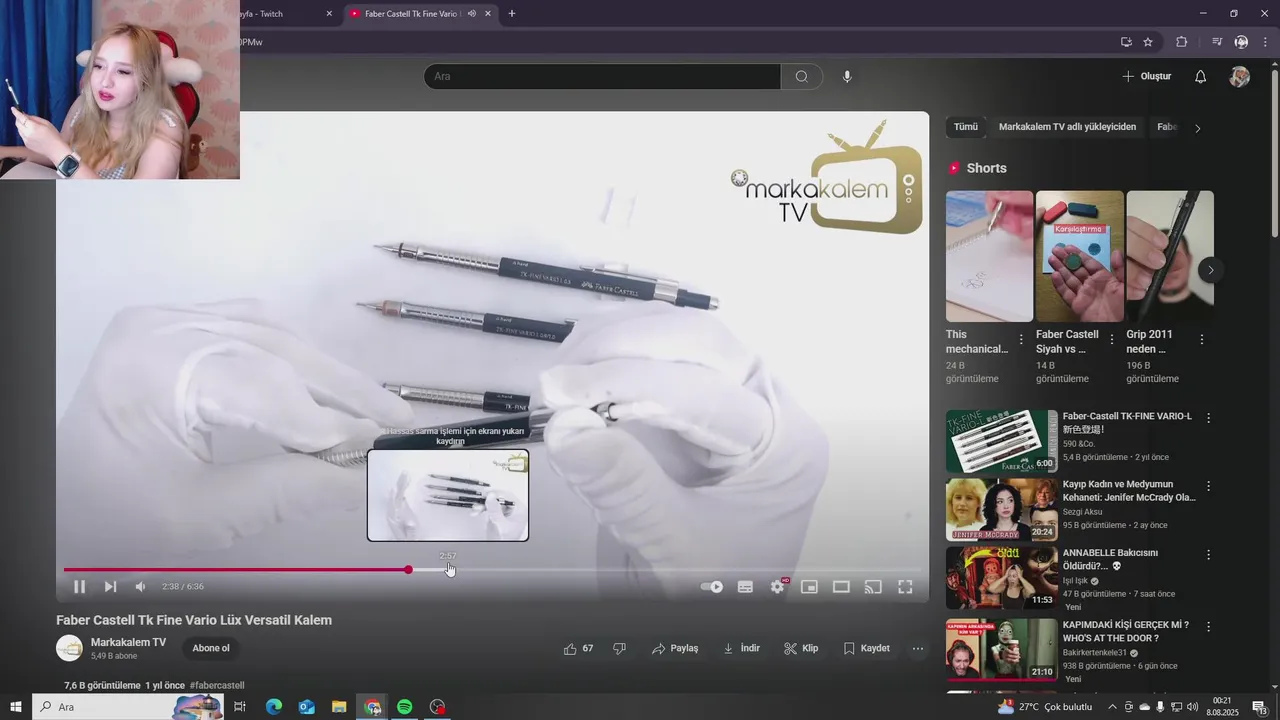
Task: Download the video via İndir
Action: point(741,648)
